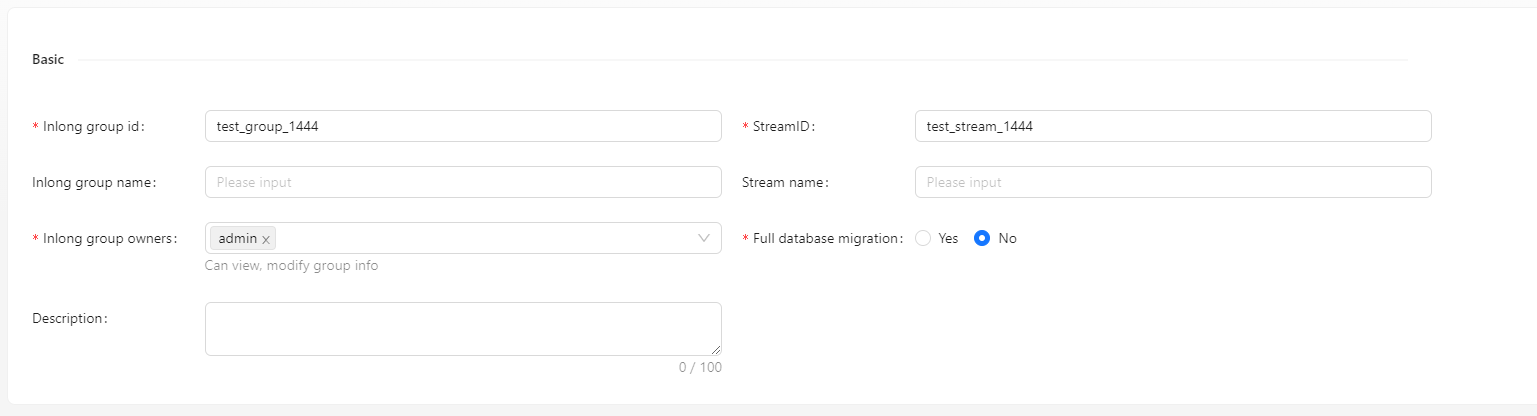
Task: Click the "Stream name" field label
Action: pyautogui.click(x=785, y=183)
